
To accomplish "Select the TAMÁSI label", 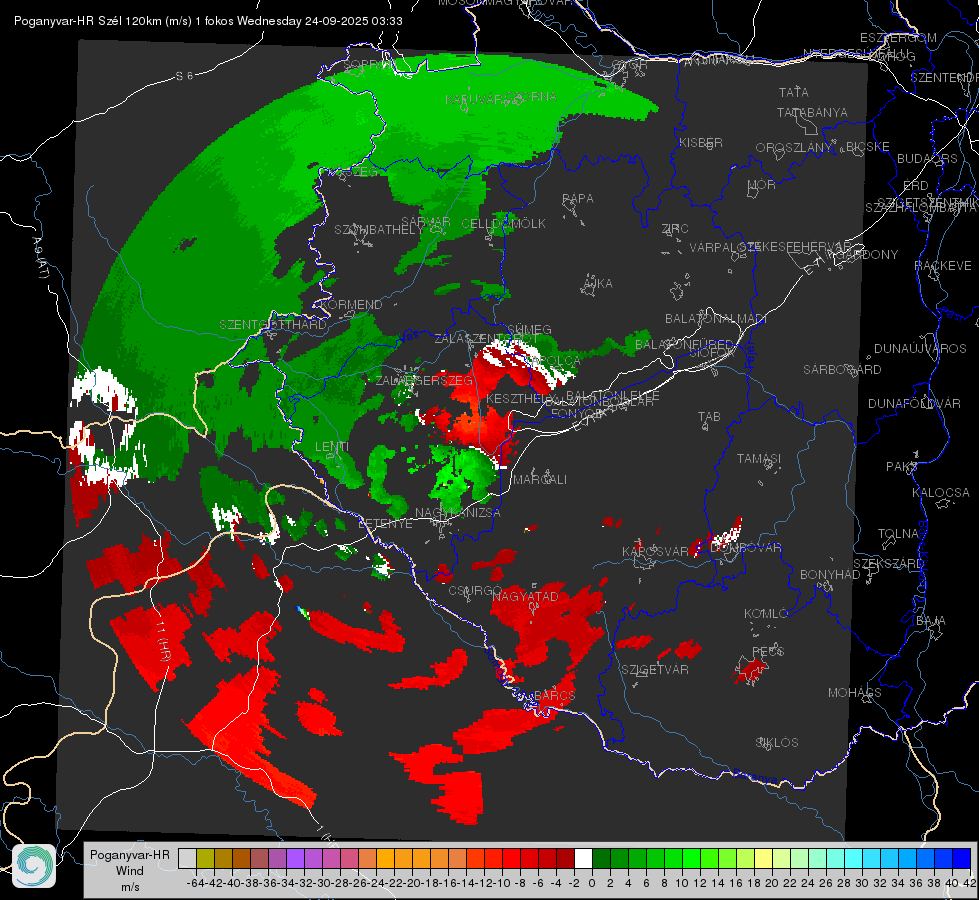I will (759, 458).
